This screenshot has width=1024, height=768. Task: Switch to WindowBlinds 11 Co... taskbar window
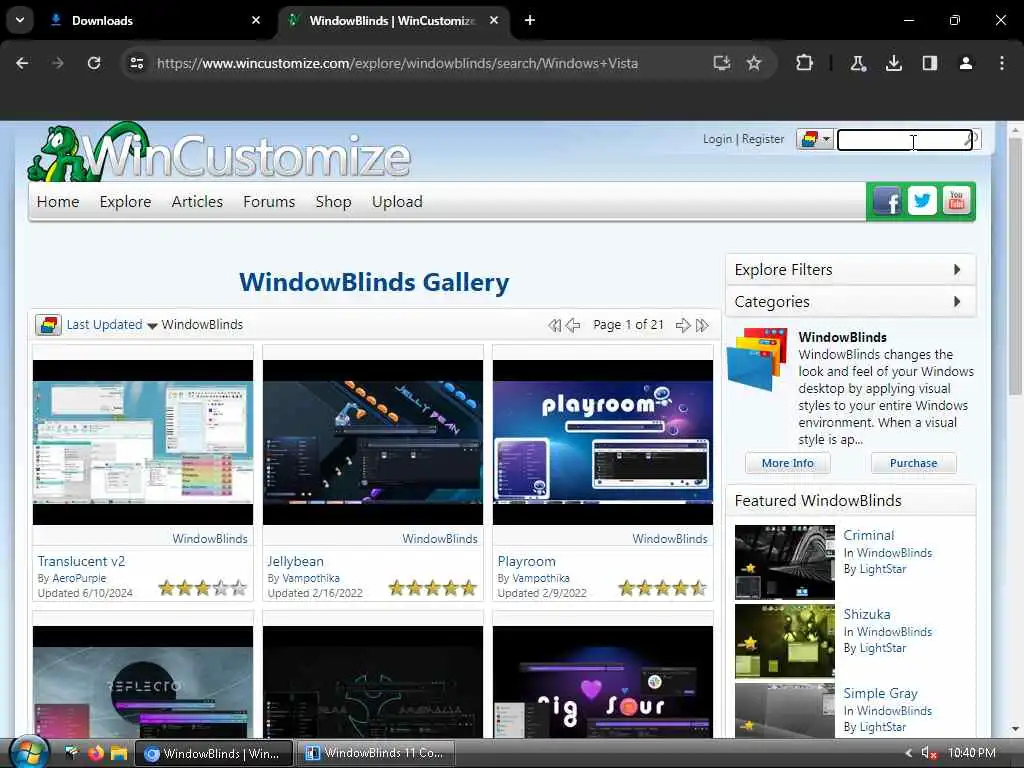[x=375, y=753]
